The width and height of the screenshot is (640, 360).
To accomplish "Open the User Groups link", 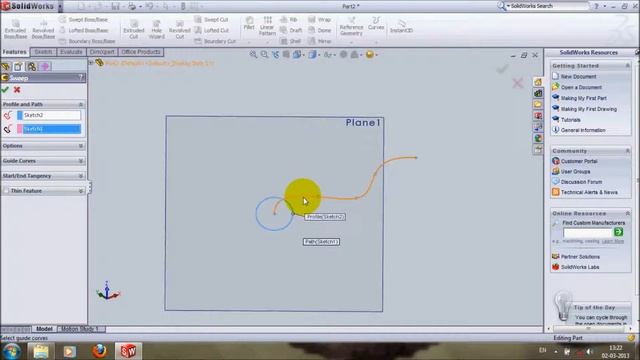I will click(x=575, y=171).
